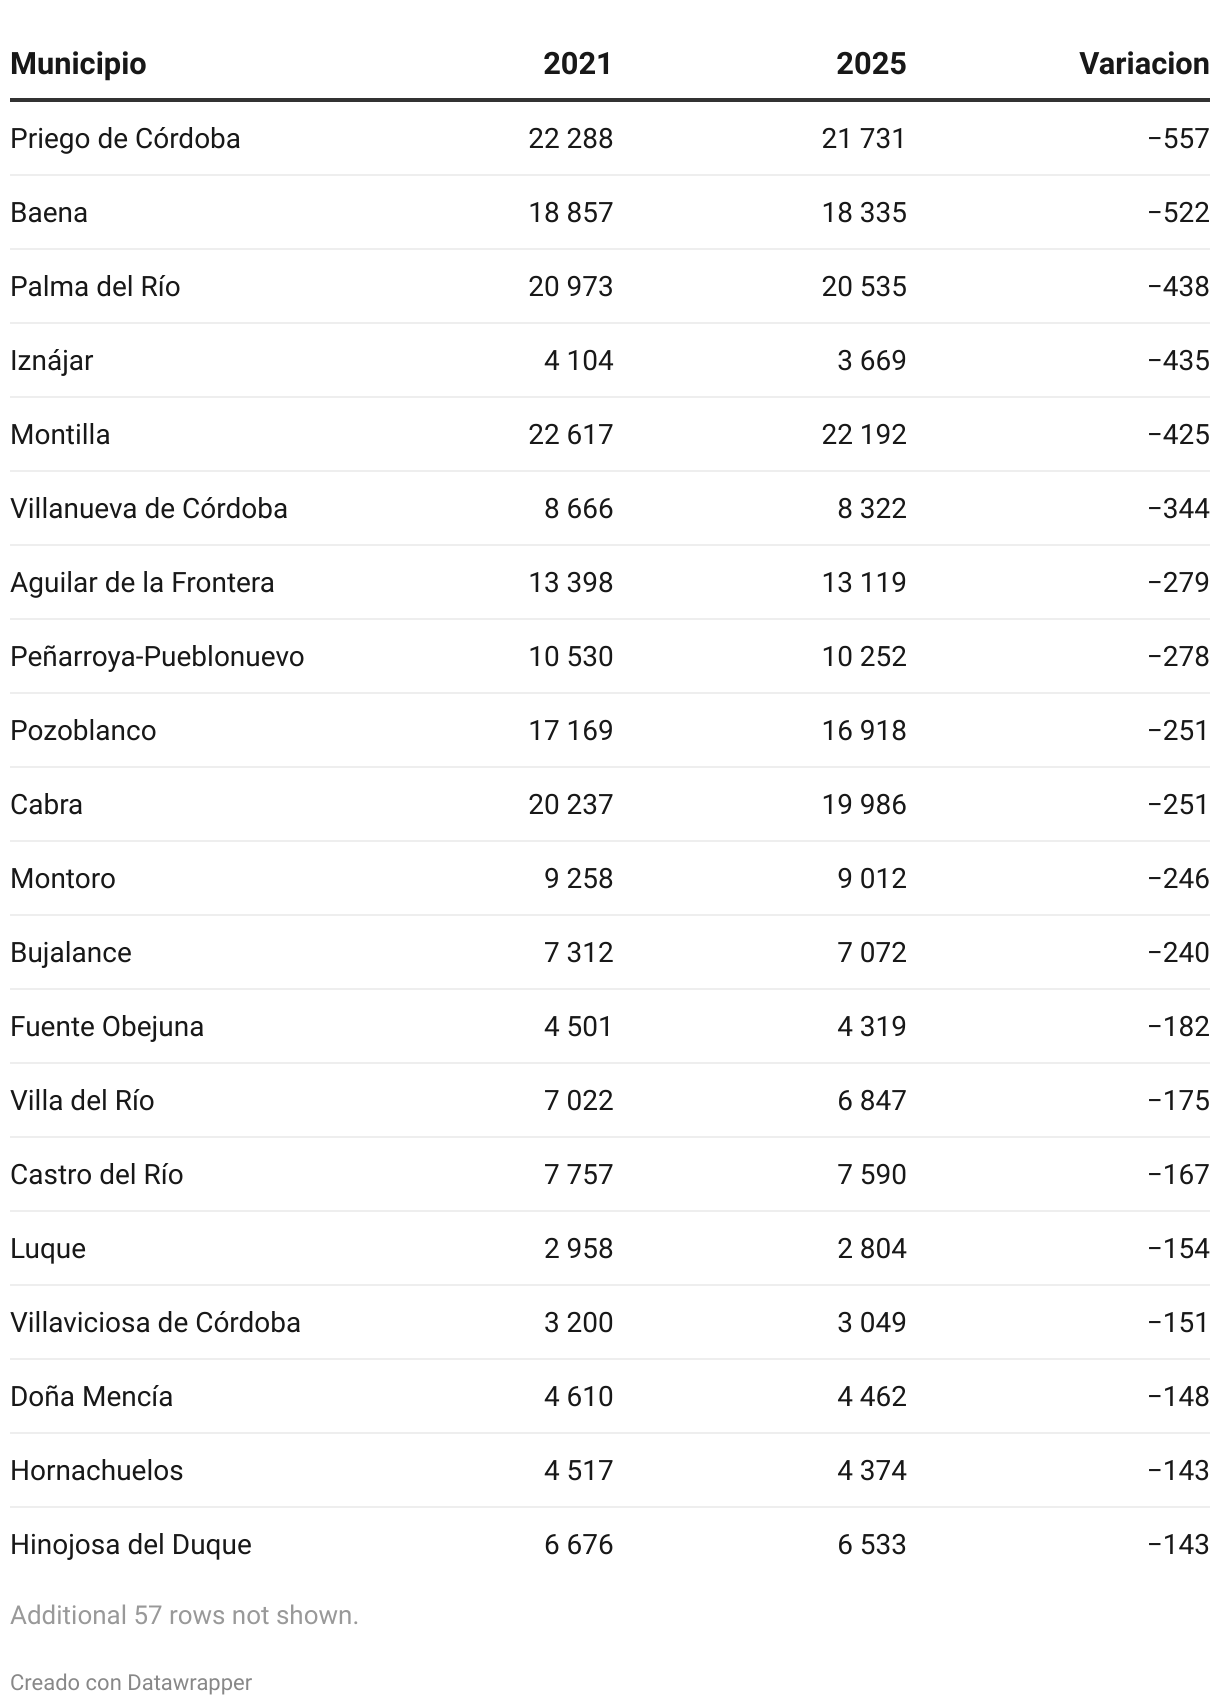Viewport: 1220px width, 1706px height.
Task: Click the 2021 column header
Action: (x=577, y=64)
